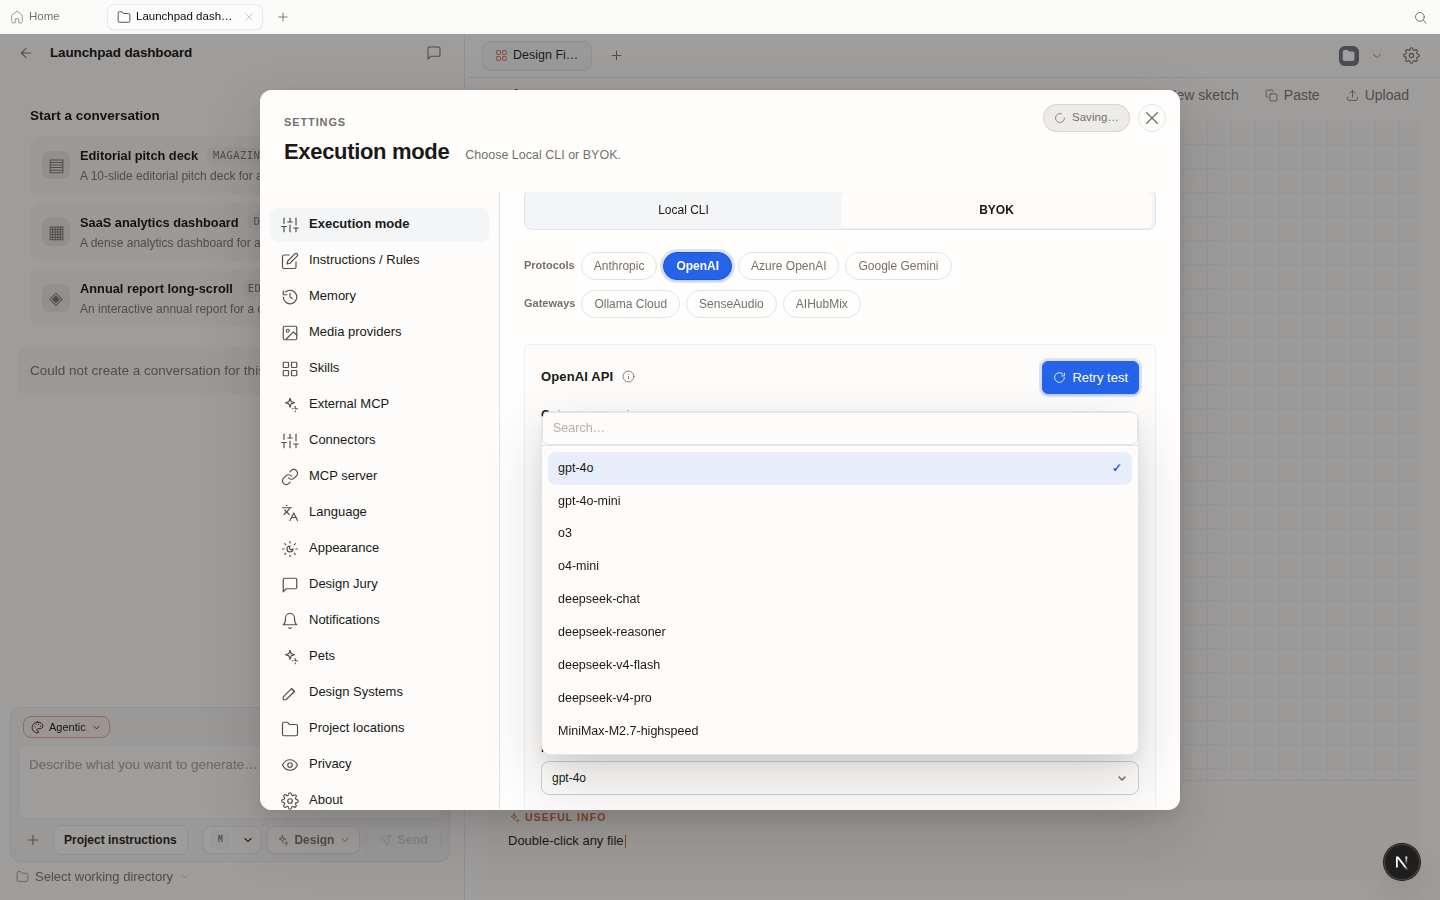Add a new tab with the plus icon
The height and width of the screenshot is (900, 1440).
click(283, 17)
